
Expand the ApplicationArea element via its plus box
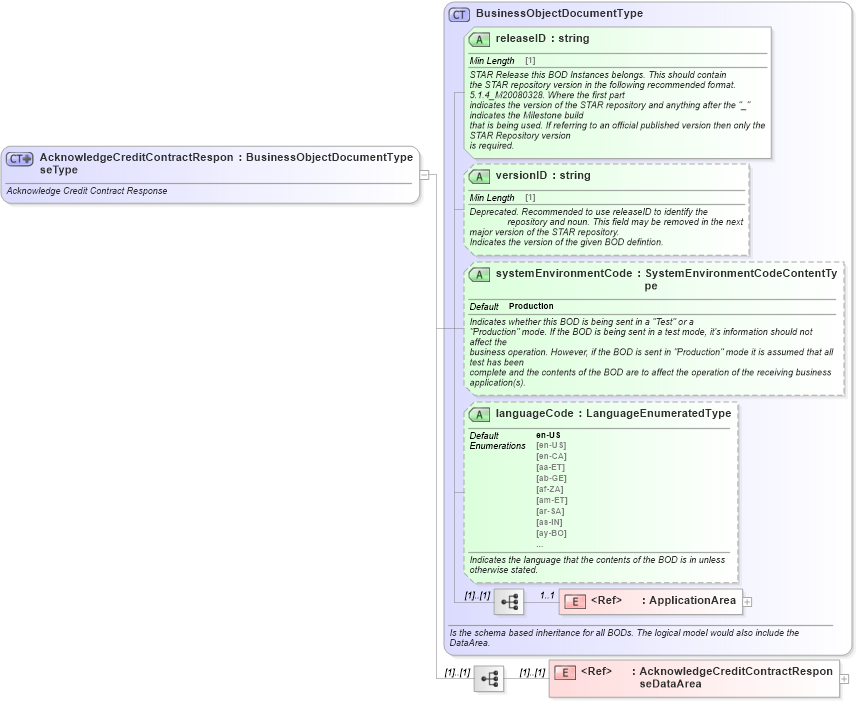[748, 601]
